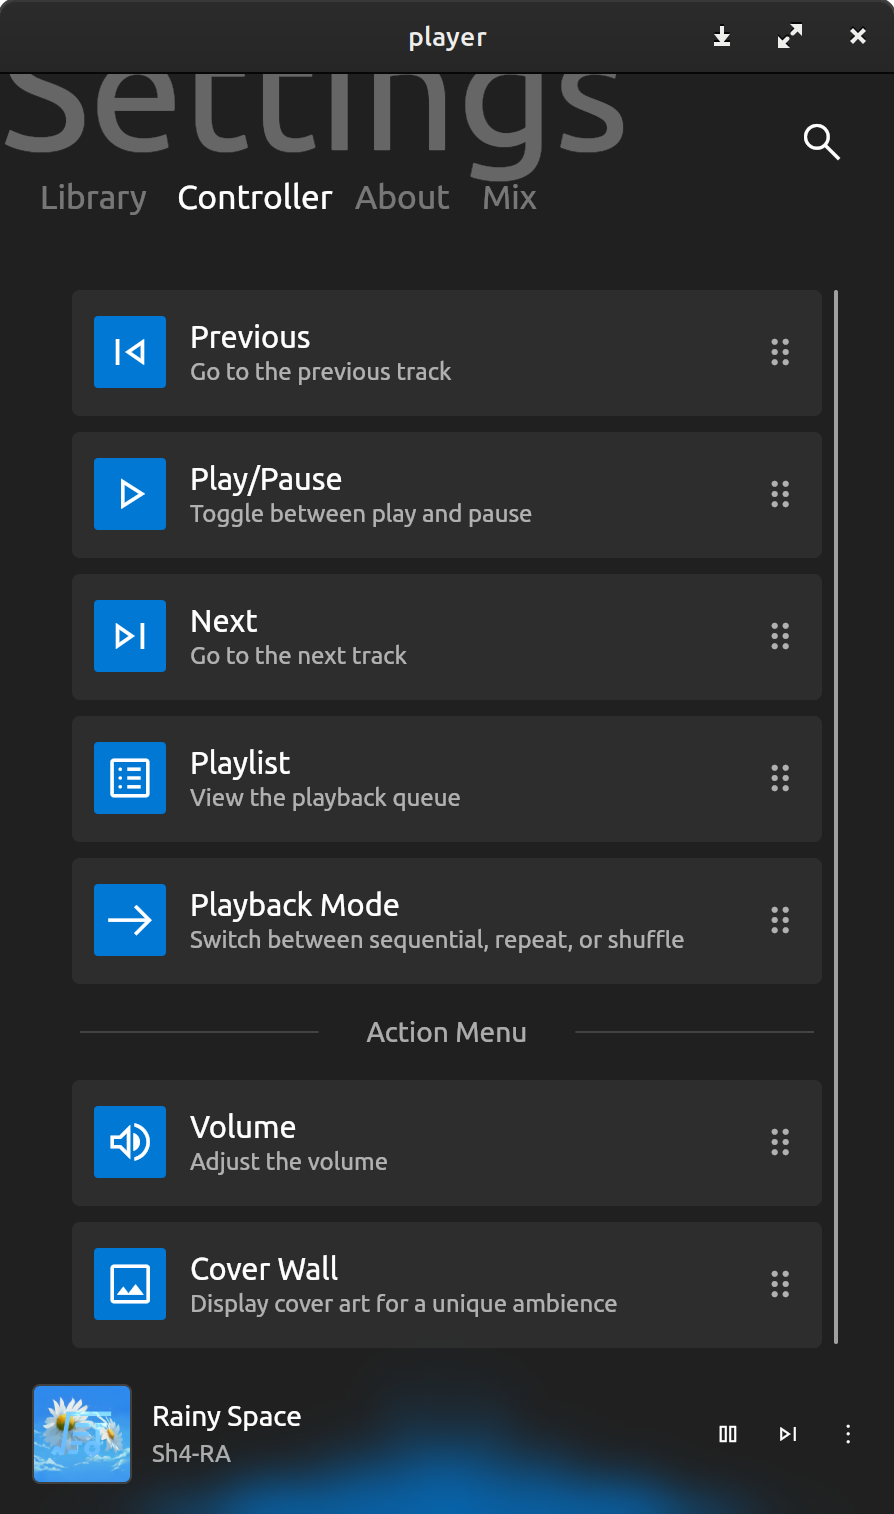Viewport: 894px width, 1514px height.
Task: Click the blue Next track icon
Action: point(130,636)
